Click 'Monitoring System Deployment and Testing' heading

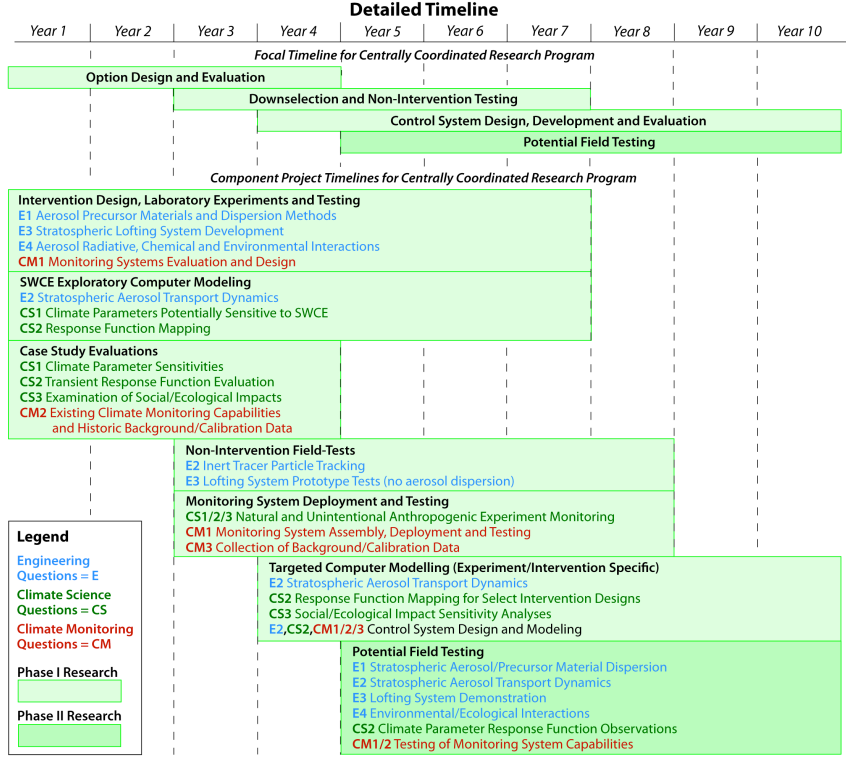coord(317,501)
